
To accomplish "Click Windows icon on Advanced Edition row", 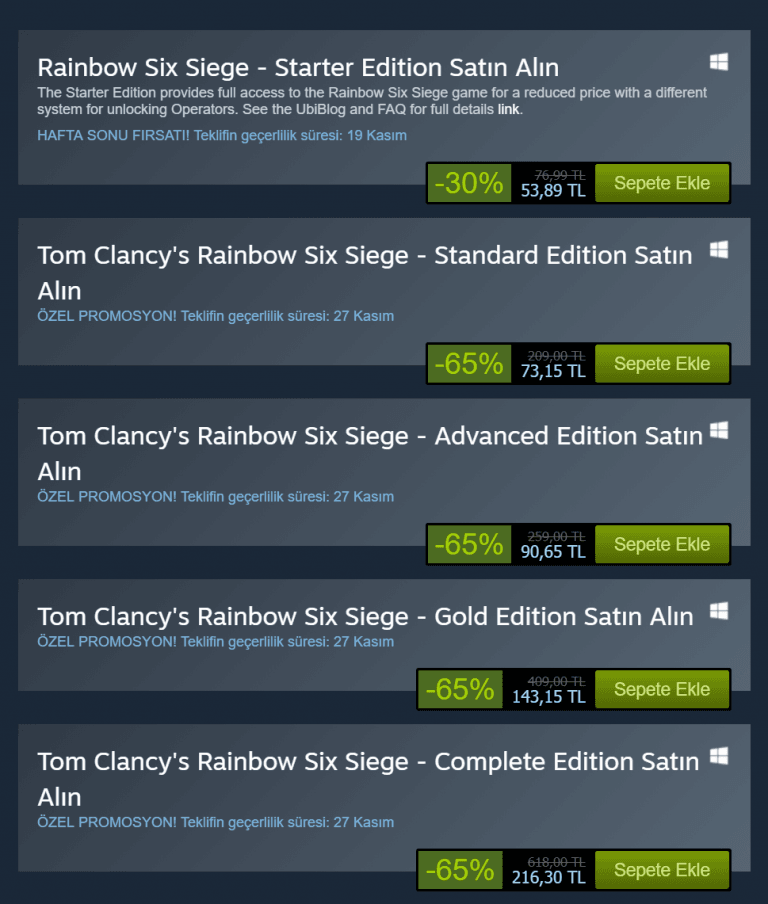I will pos(719,430).
